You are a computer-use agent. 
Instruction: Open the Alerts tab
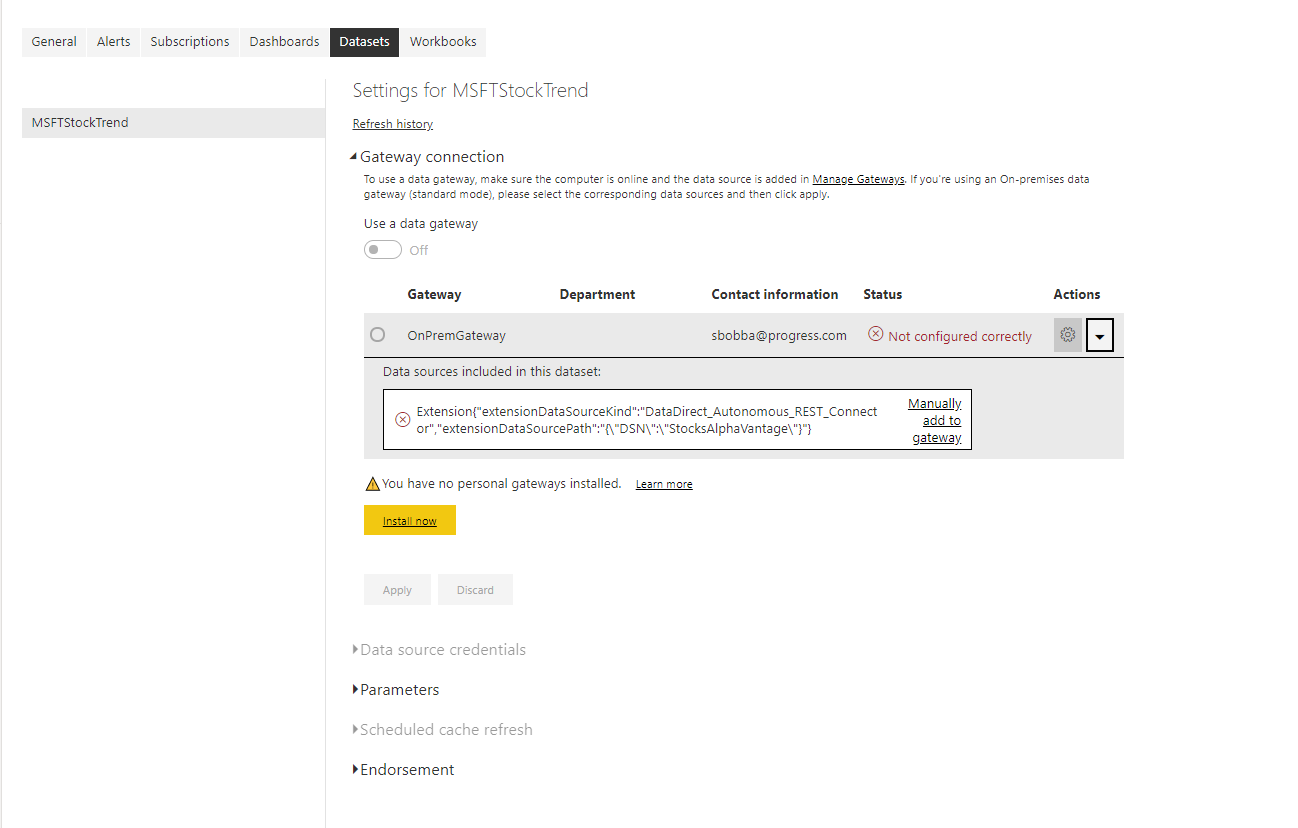tap(113, 42)
